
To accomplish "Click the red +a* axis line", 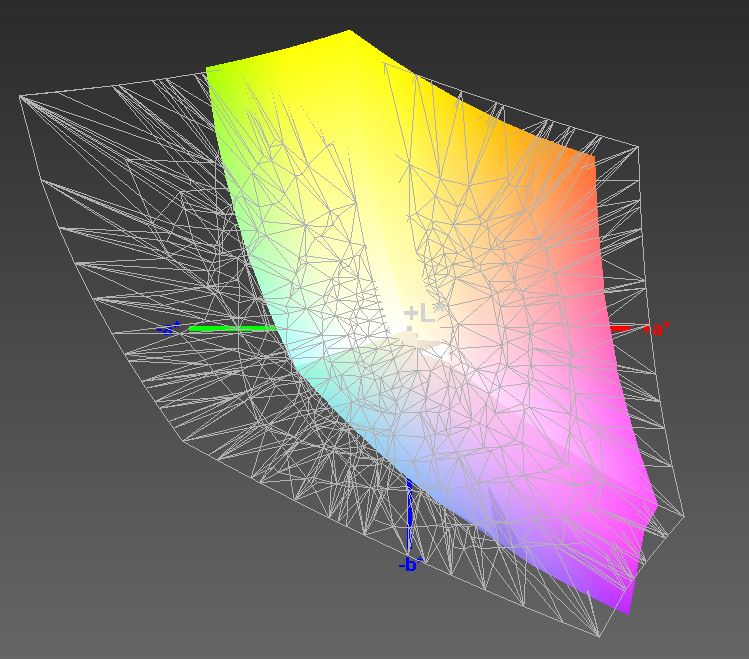I will (621, 329).
